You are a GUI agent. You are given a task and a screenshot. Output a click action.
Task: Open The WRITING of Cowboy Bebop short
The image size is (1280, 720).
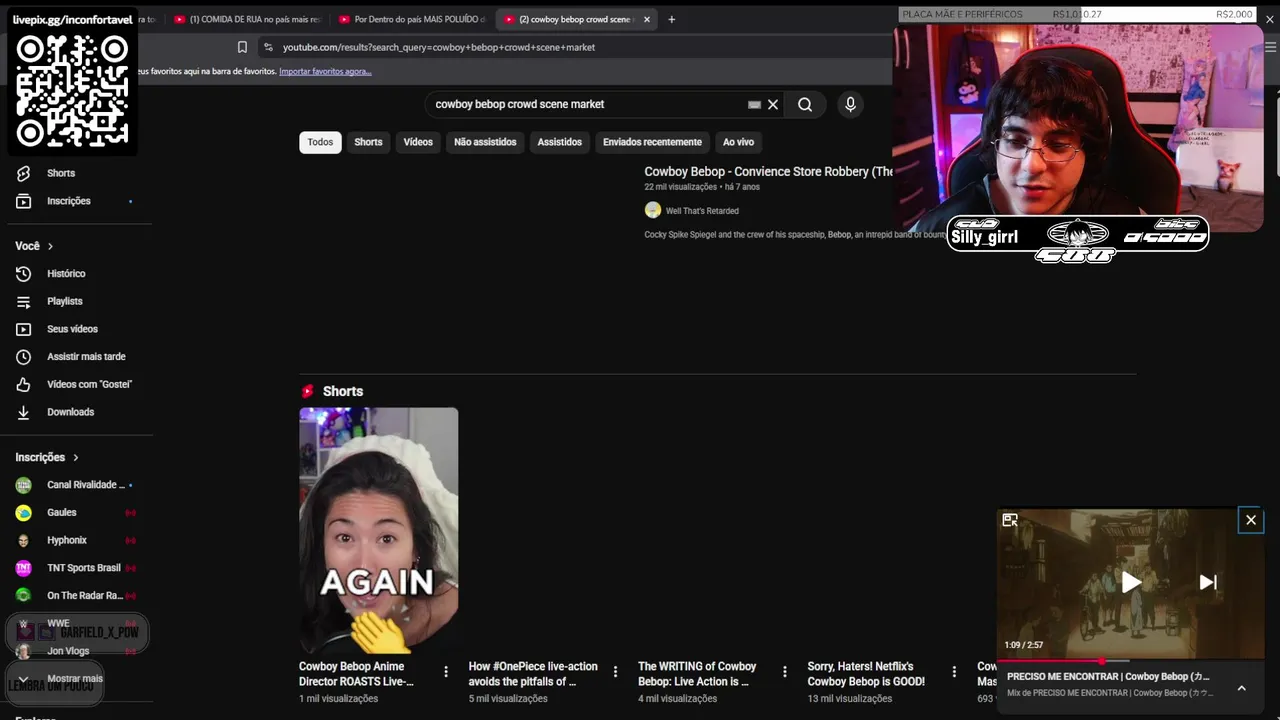coord(697,674)
